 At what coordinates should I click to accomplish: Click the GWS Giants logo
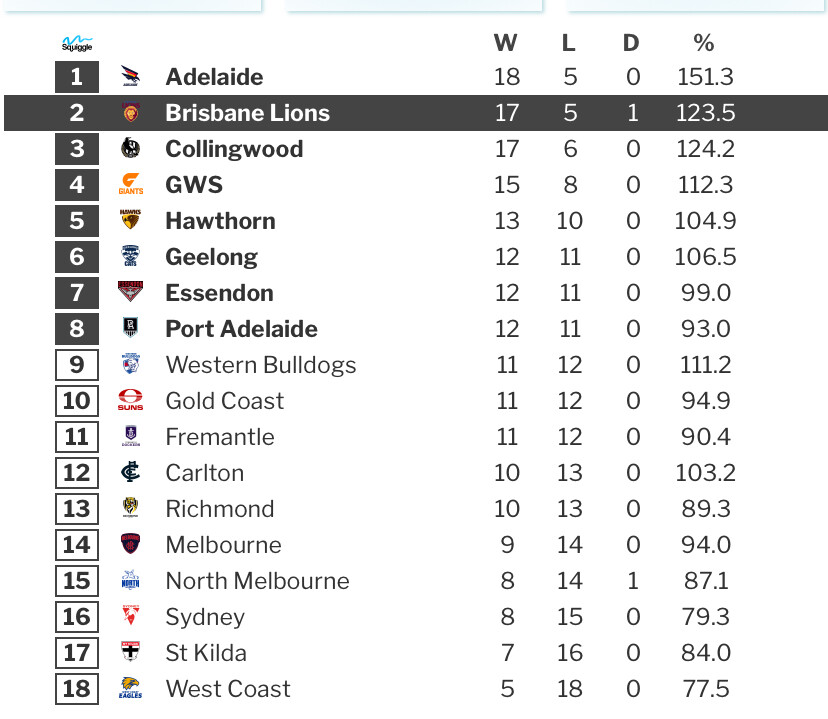tap(130, 184)
